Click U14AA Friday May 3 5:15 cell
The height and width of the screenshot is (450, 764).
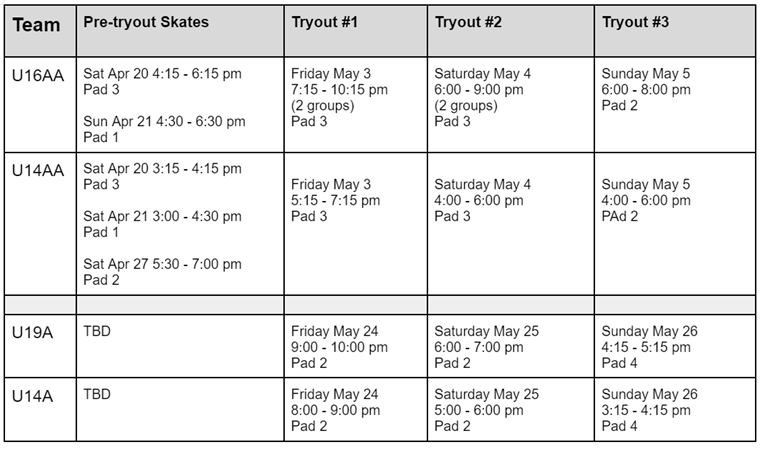click(356, 224)
